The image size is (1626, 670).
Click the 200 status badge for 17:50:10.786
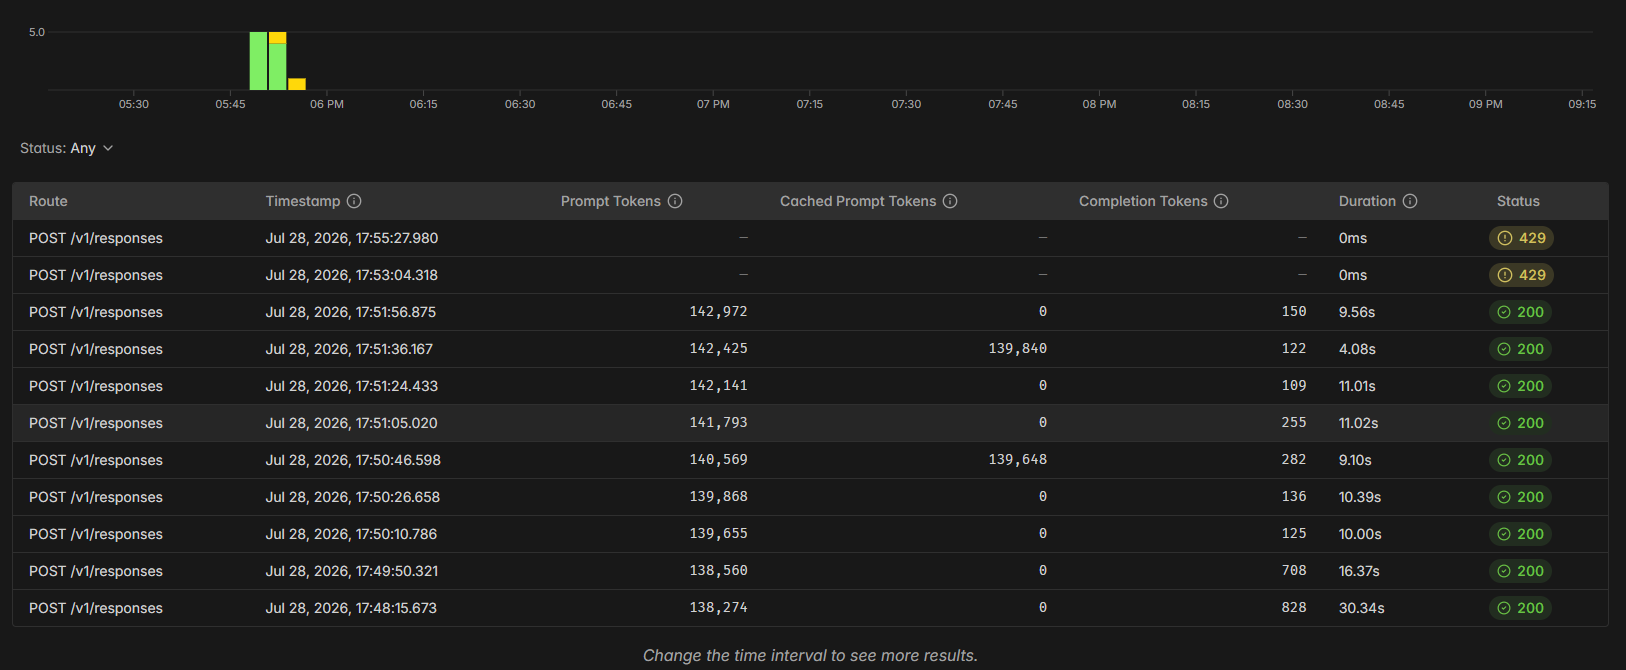(1520, 534)
